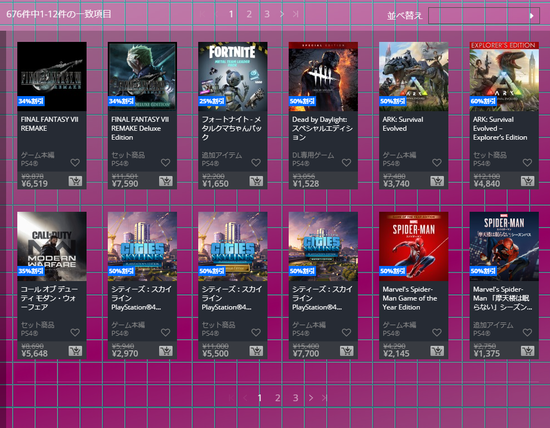Toggle heart on Cities Skylines ¥7,700 card

347,332
